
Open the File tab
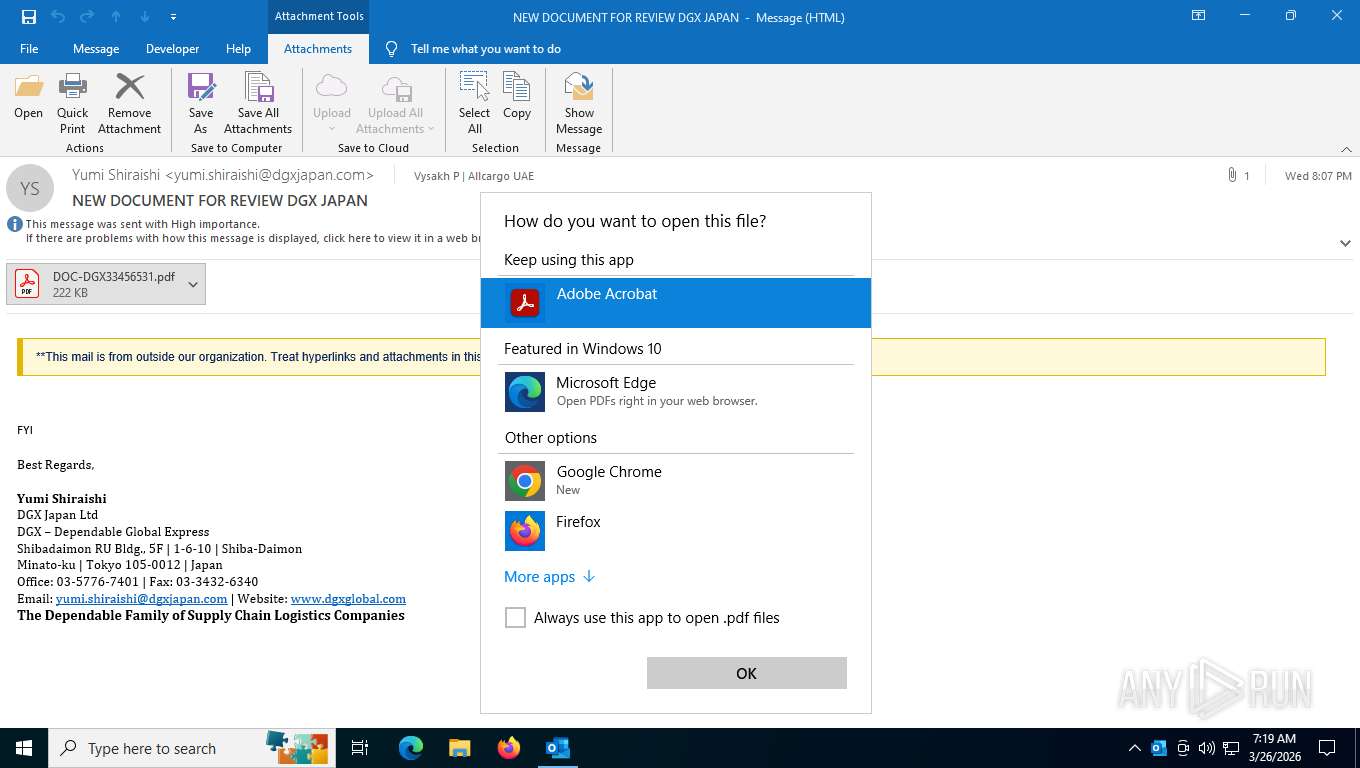coord(29,48)
